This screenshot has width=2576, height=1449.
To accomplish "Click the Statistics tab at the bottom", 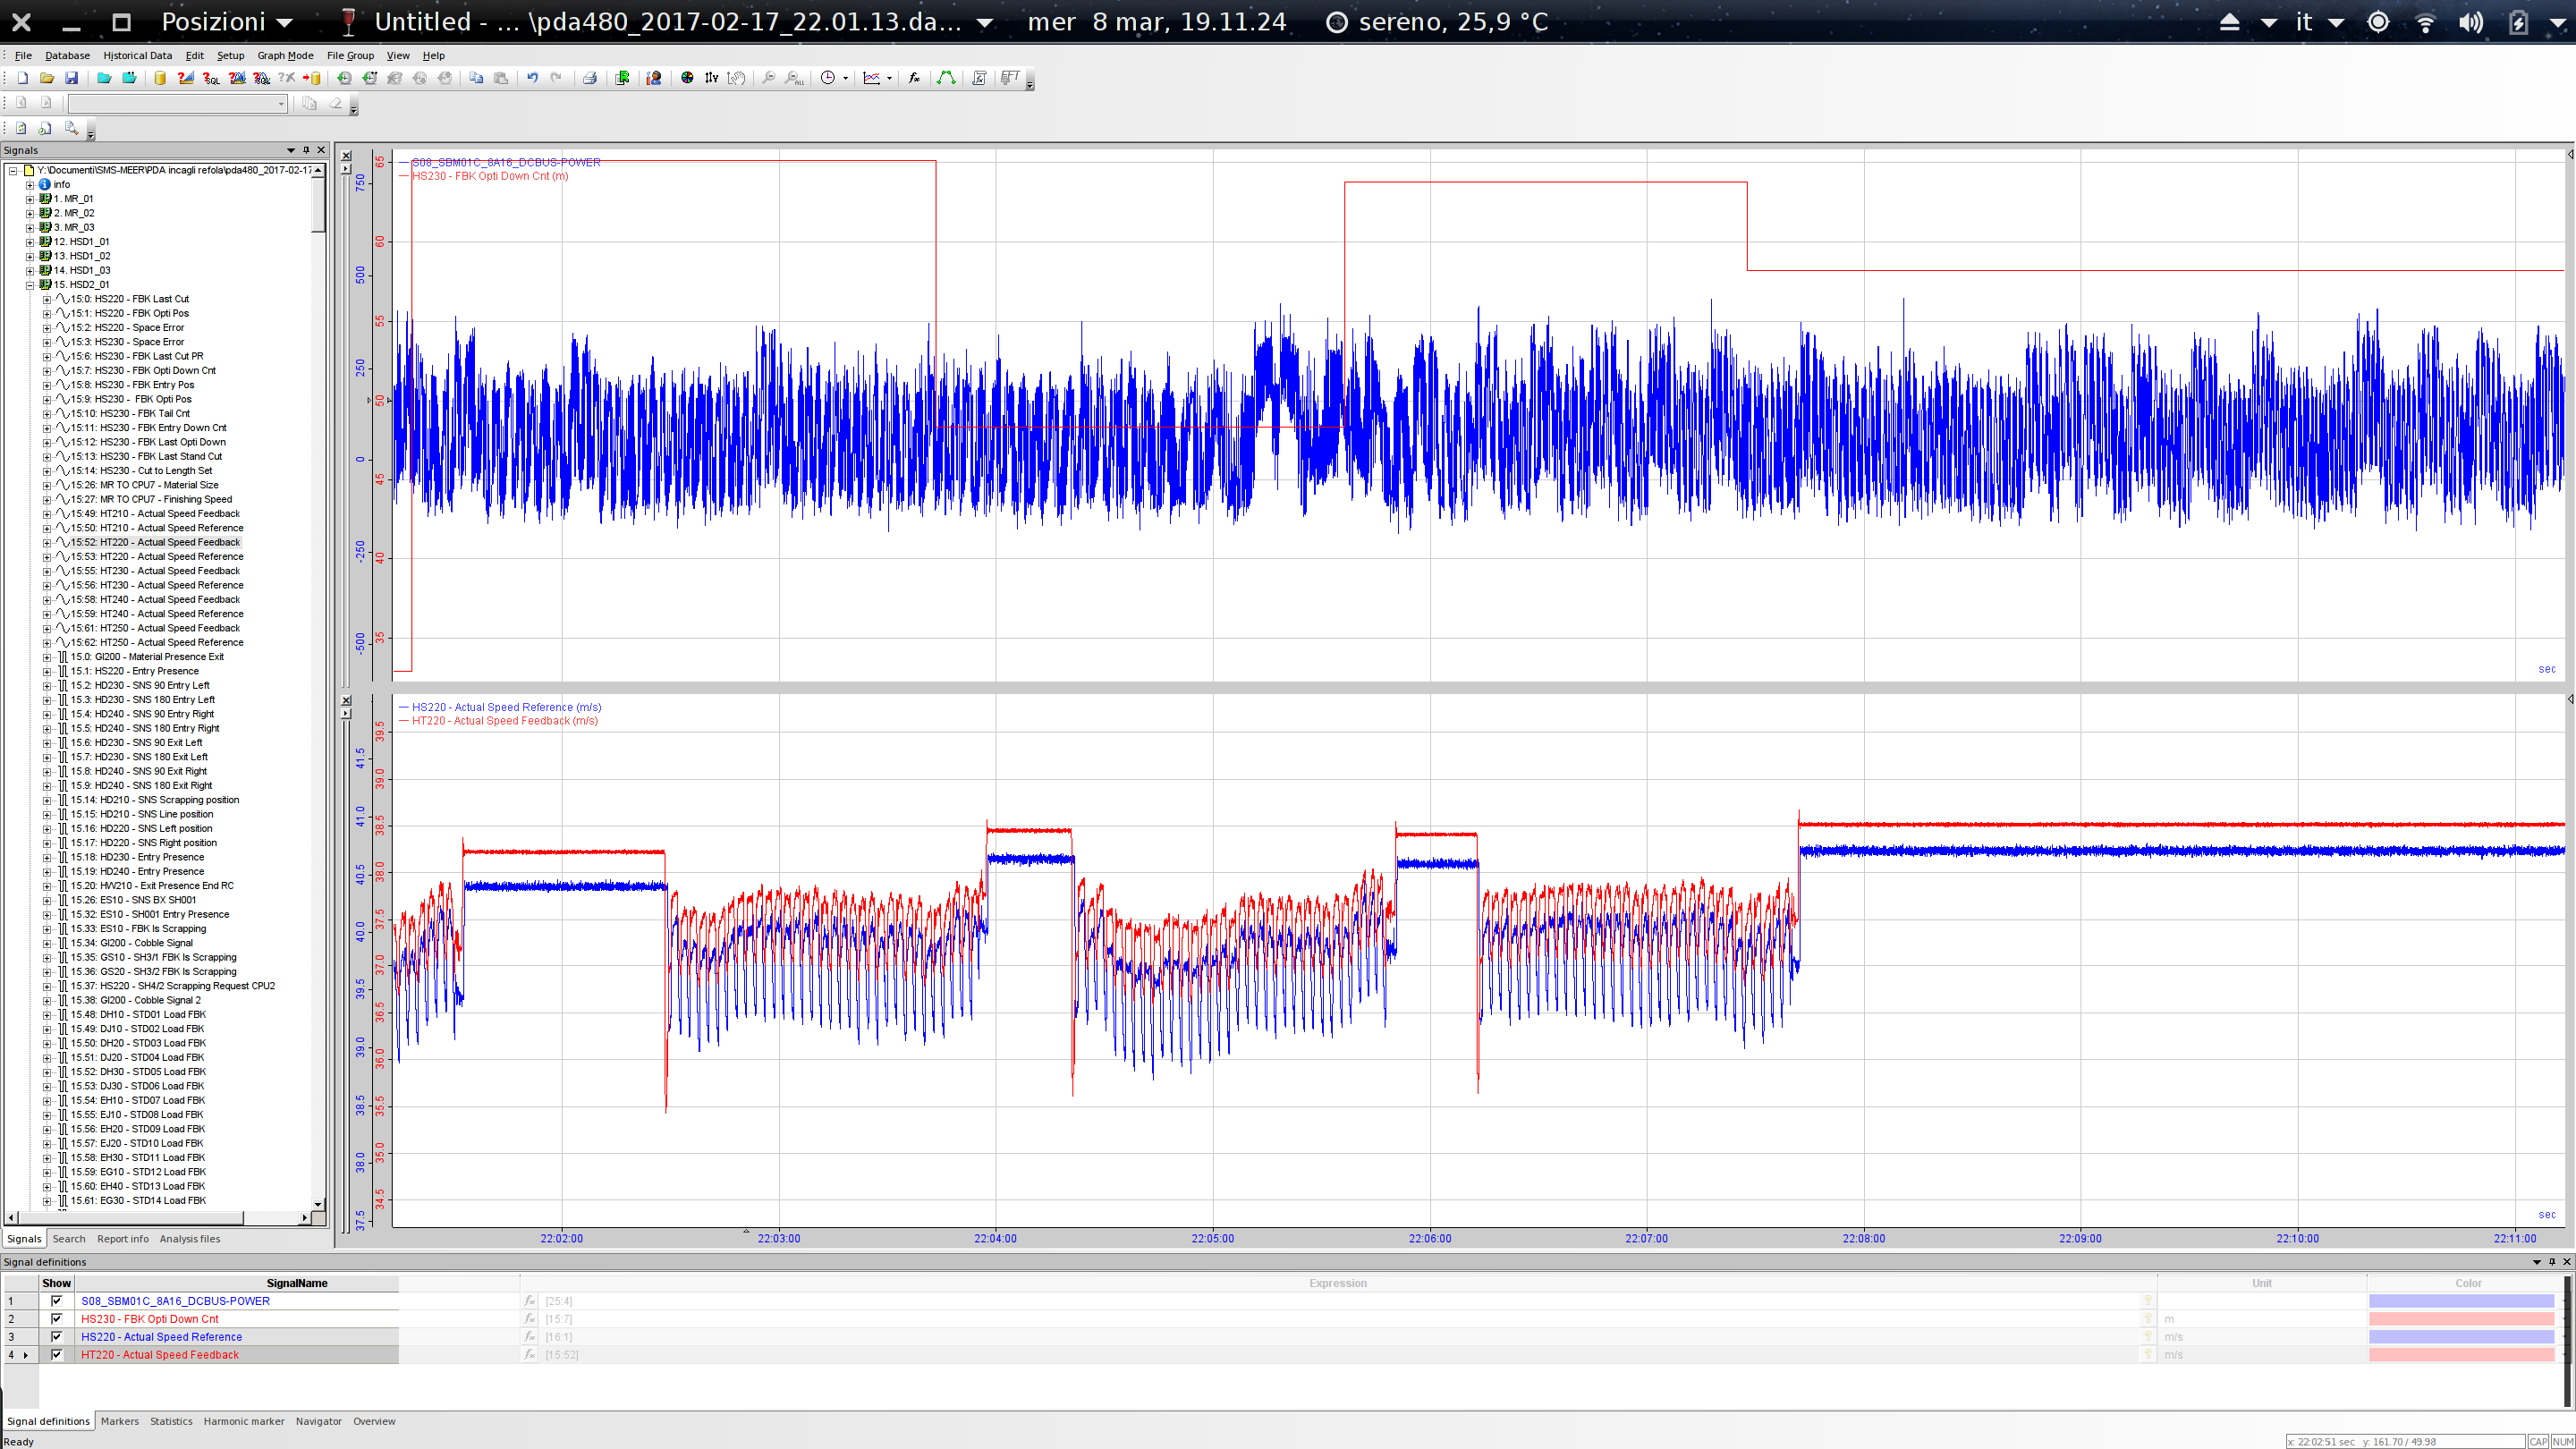I will click(x=171, y=1421).
